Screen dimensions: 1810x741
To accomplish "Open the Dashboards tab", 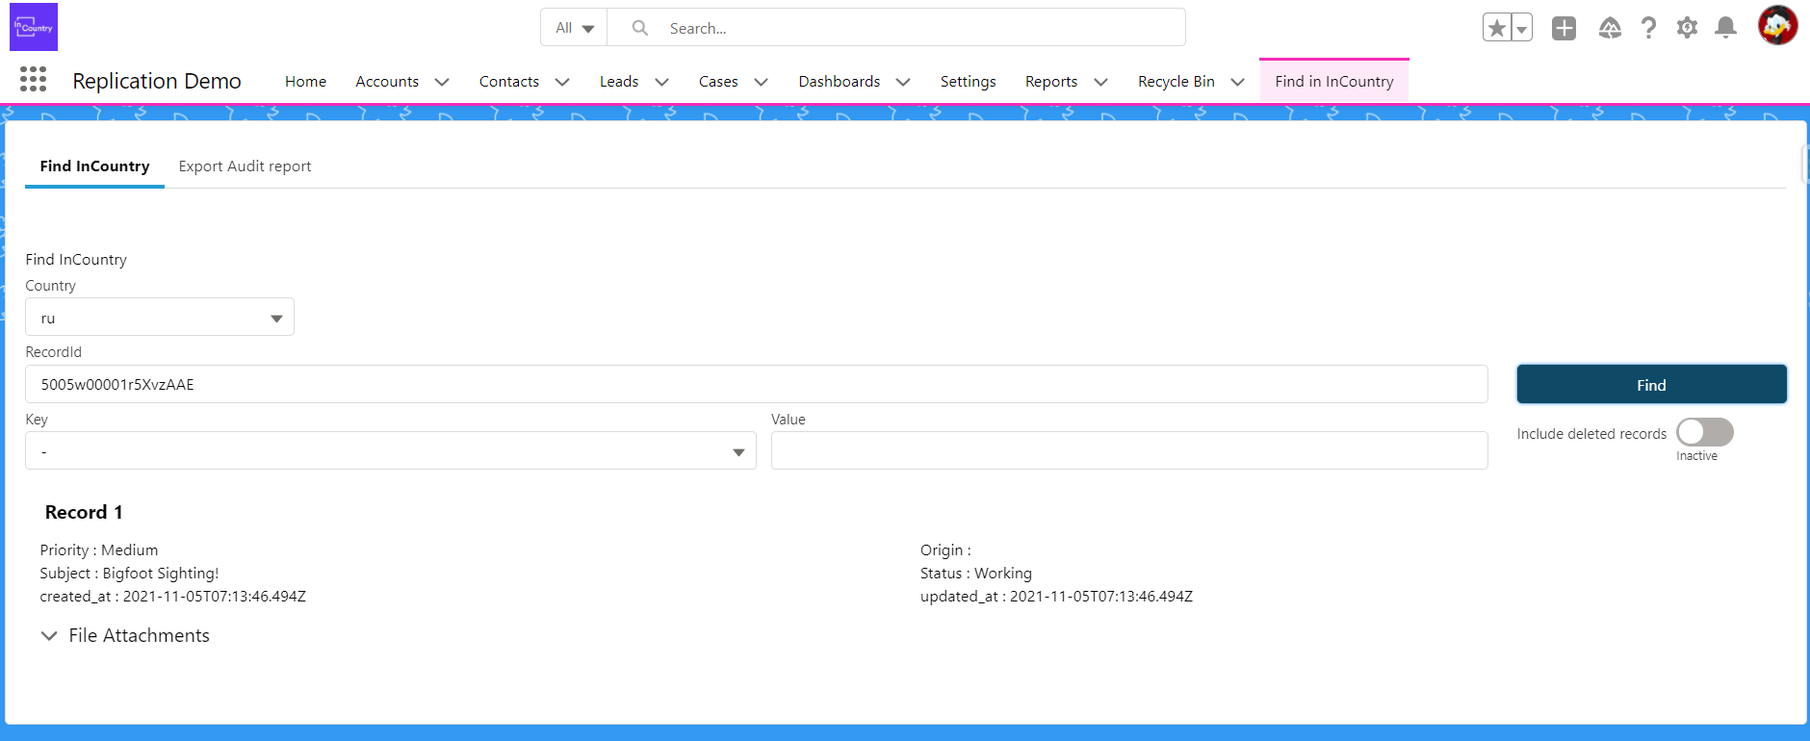I will coord(839,81).
